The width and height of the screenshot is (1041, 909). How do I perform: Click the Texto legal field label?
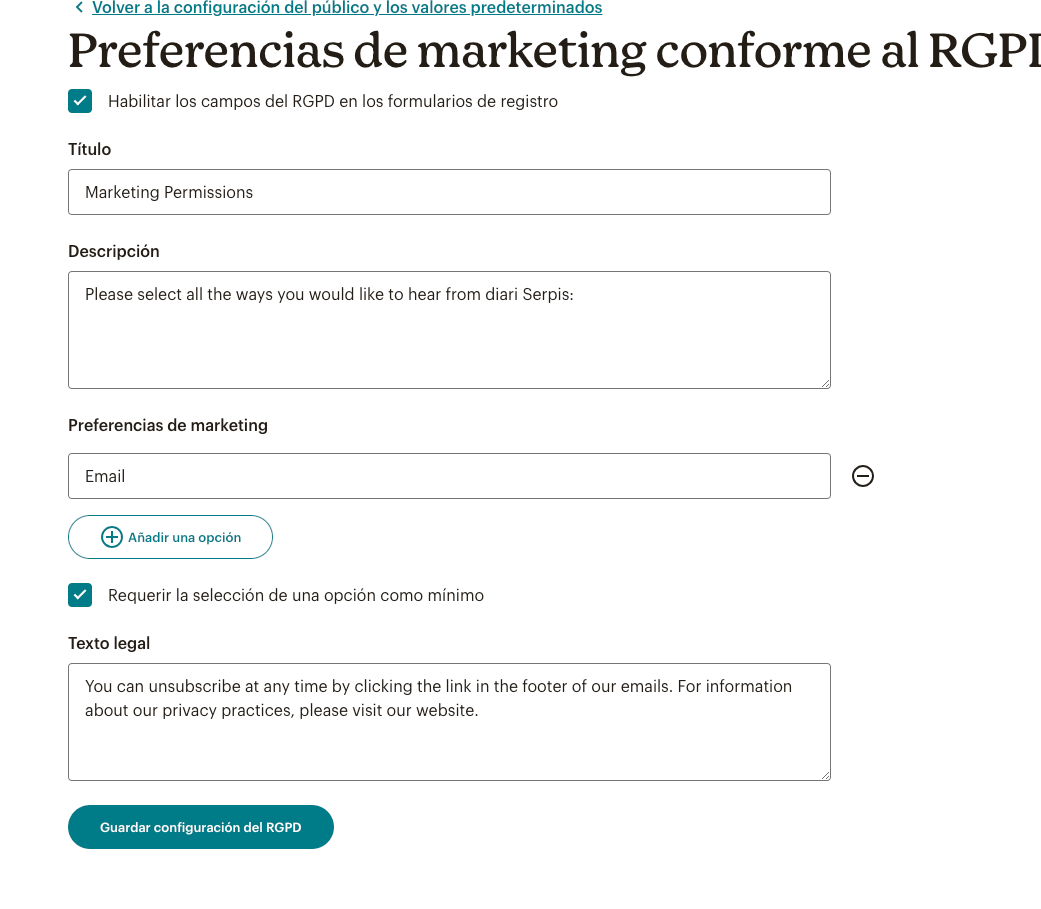(109, 643)
